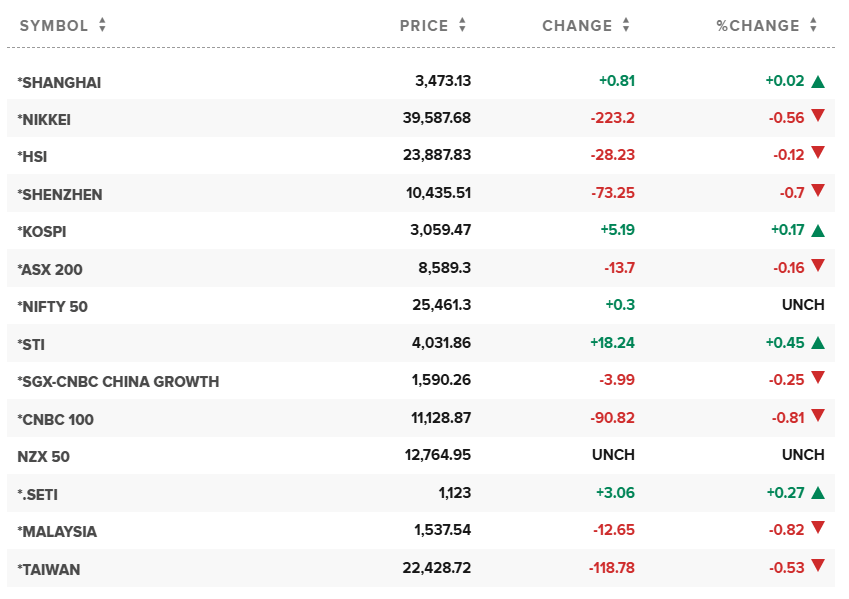The height and width of the screenshot is (599, 849).
Task: Click the %CHANGE column header label
Action: 757,26
